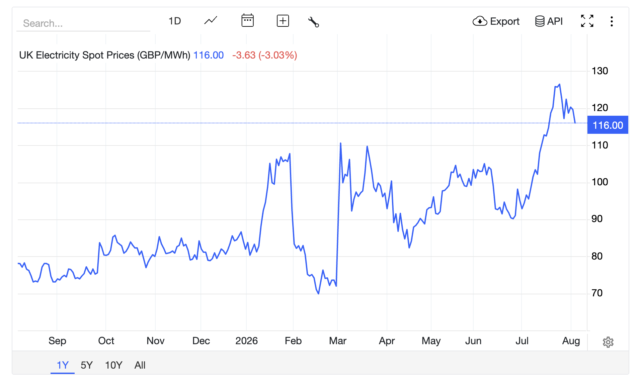Screen dimensions: 640x386
Task: Toggle fullscreen chart view
Action: 587,21
